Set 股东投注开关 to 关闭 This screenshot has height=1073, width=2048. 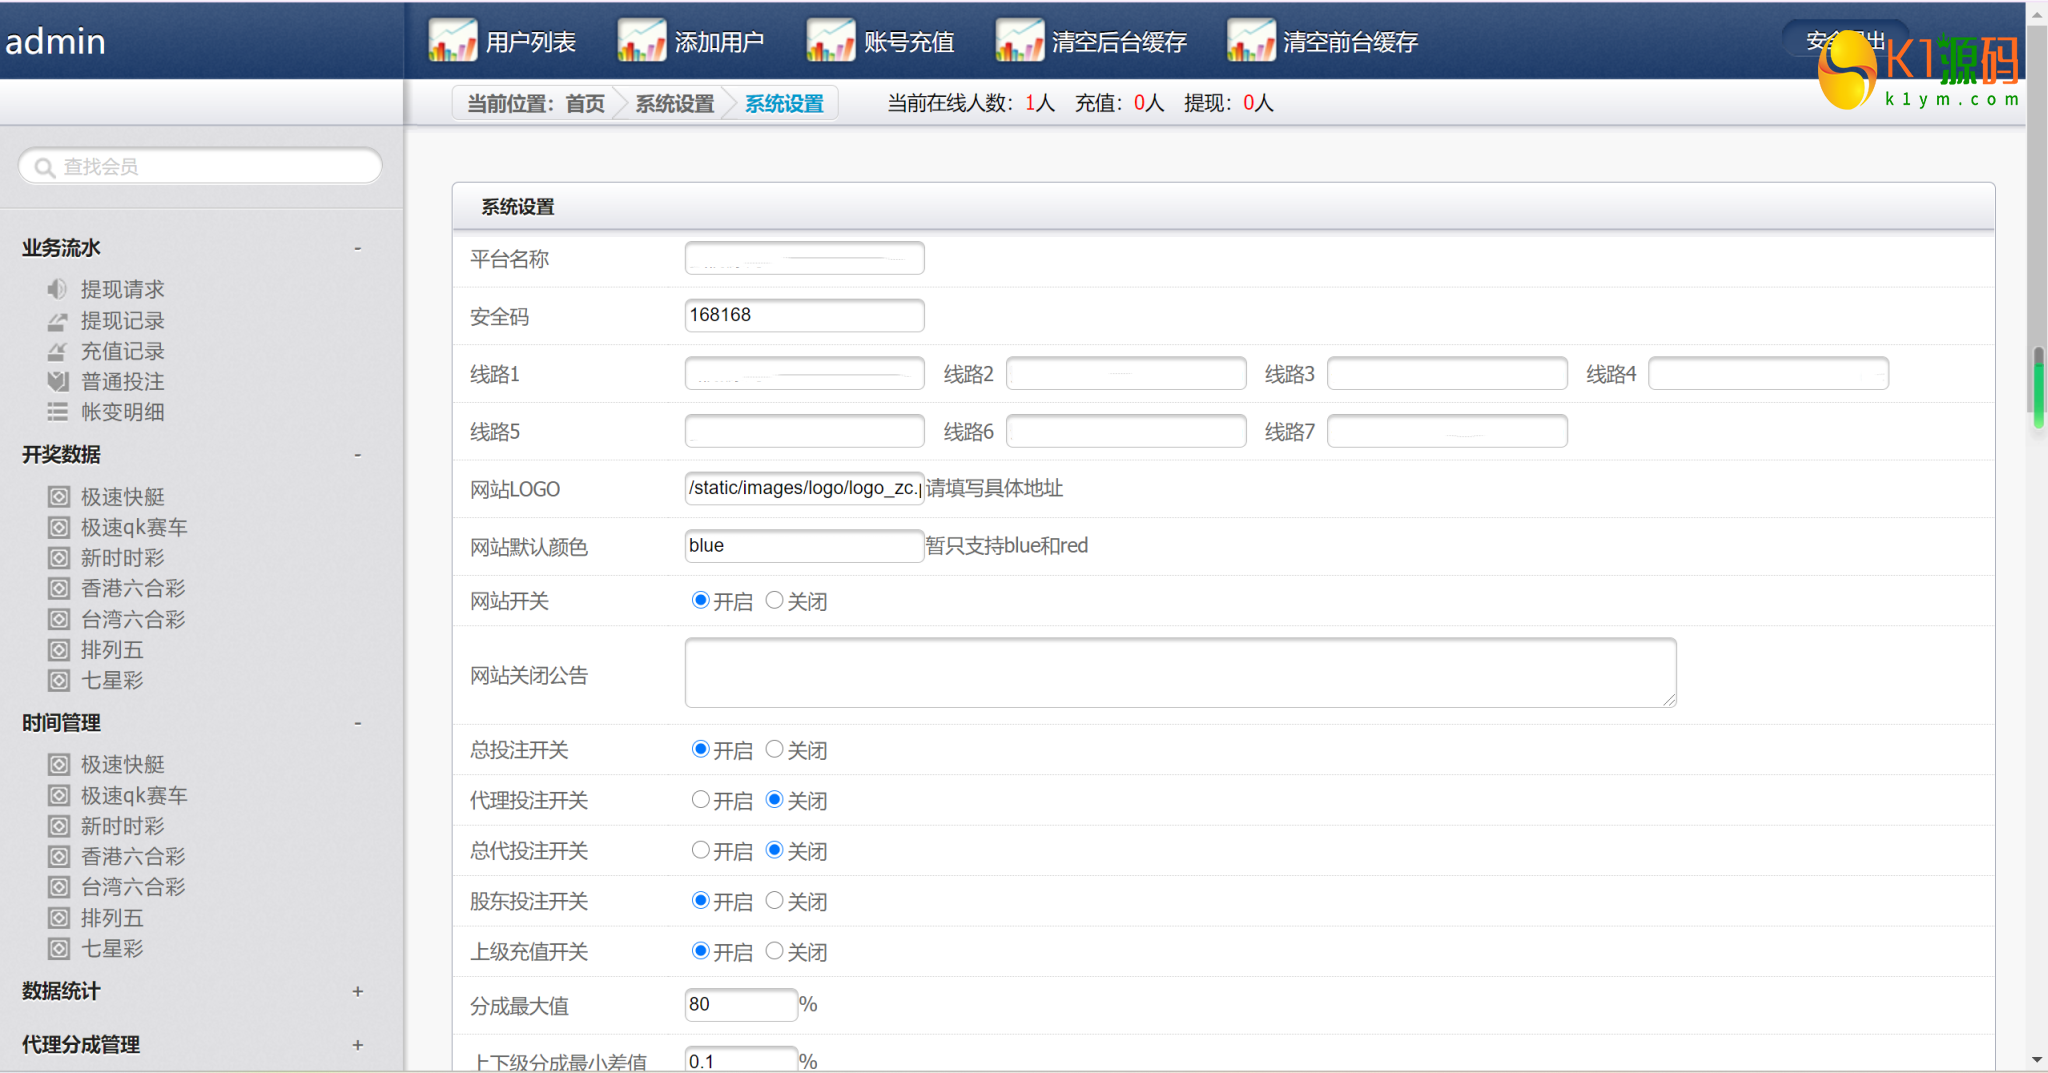point(774,901)
